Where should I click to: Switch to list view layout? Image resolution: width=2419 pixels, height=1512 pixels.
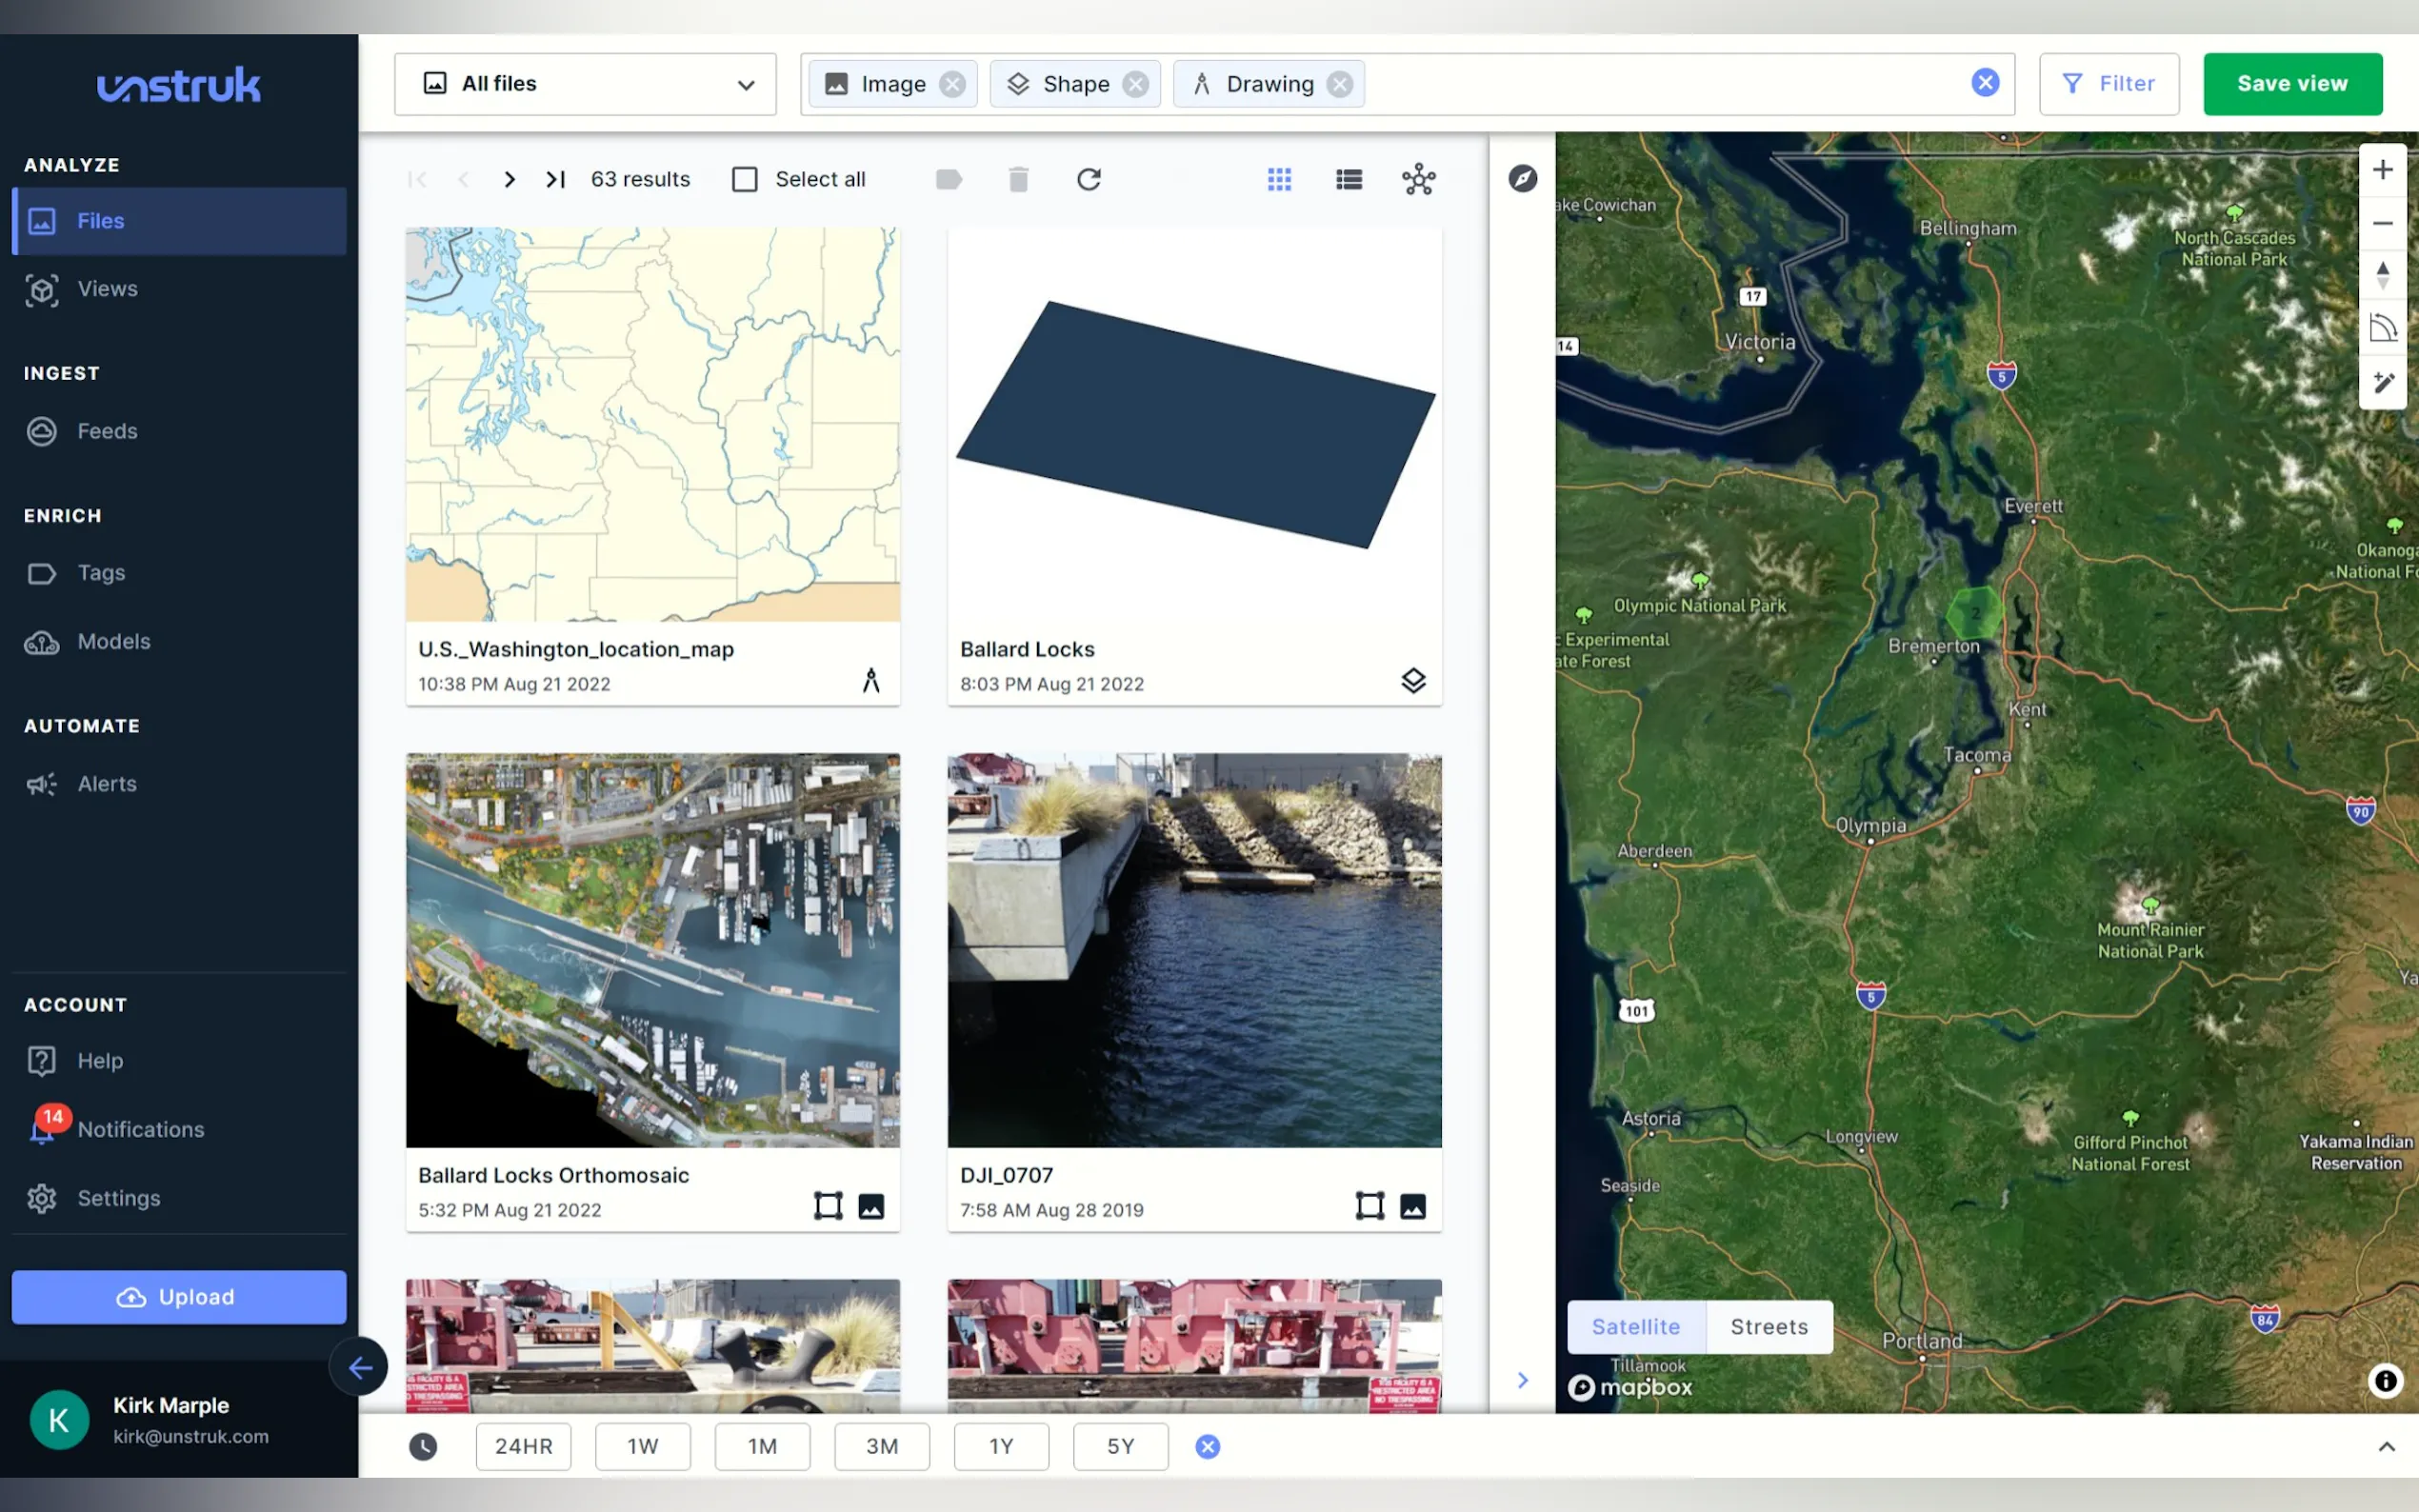pyautogui.click(x=1348, y=179)
